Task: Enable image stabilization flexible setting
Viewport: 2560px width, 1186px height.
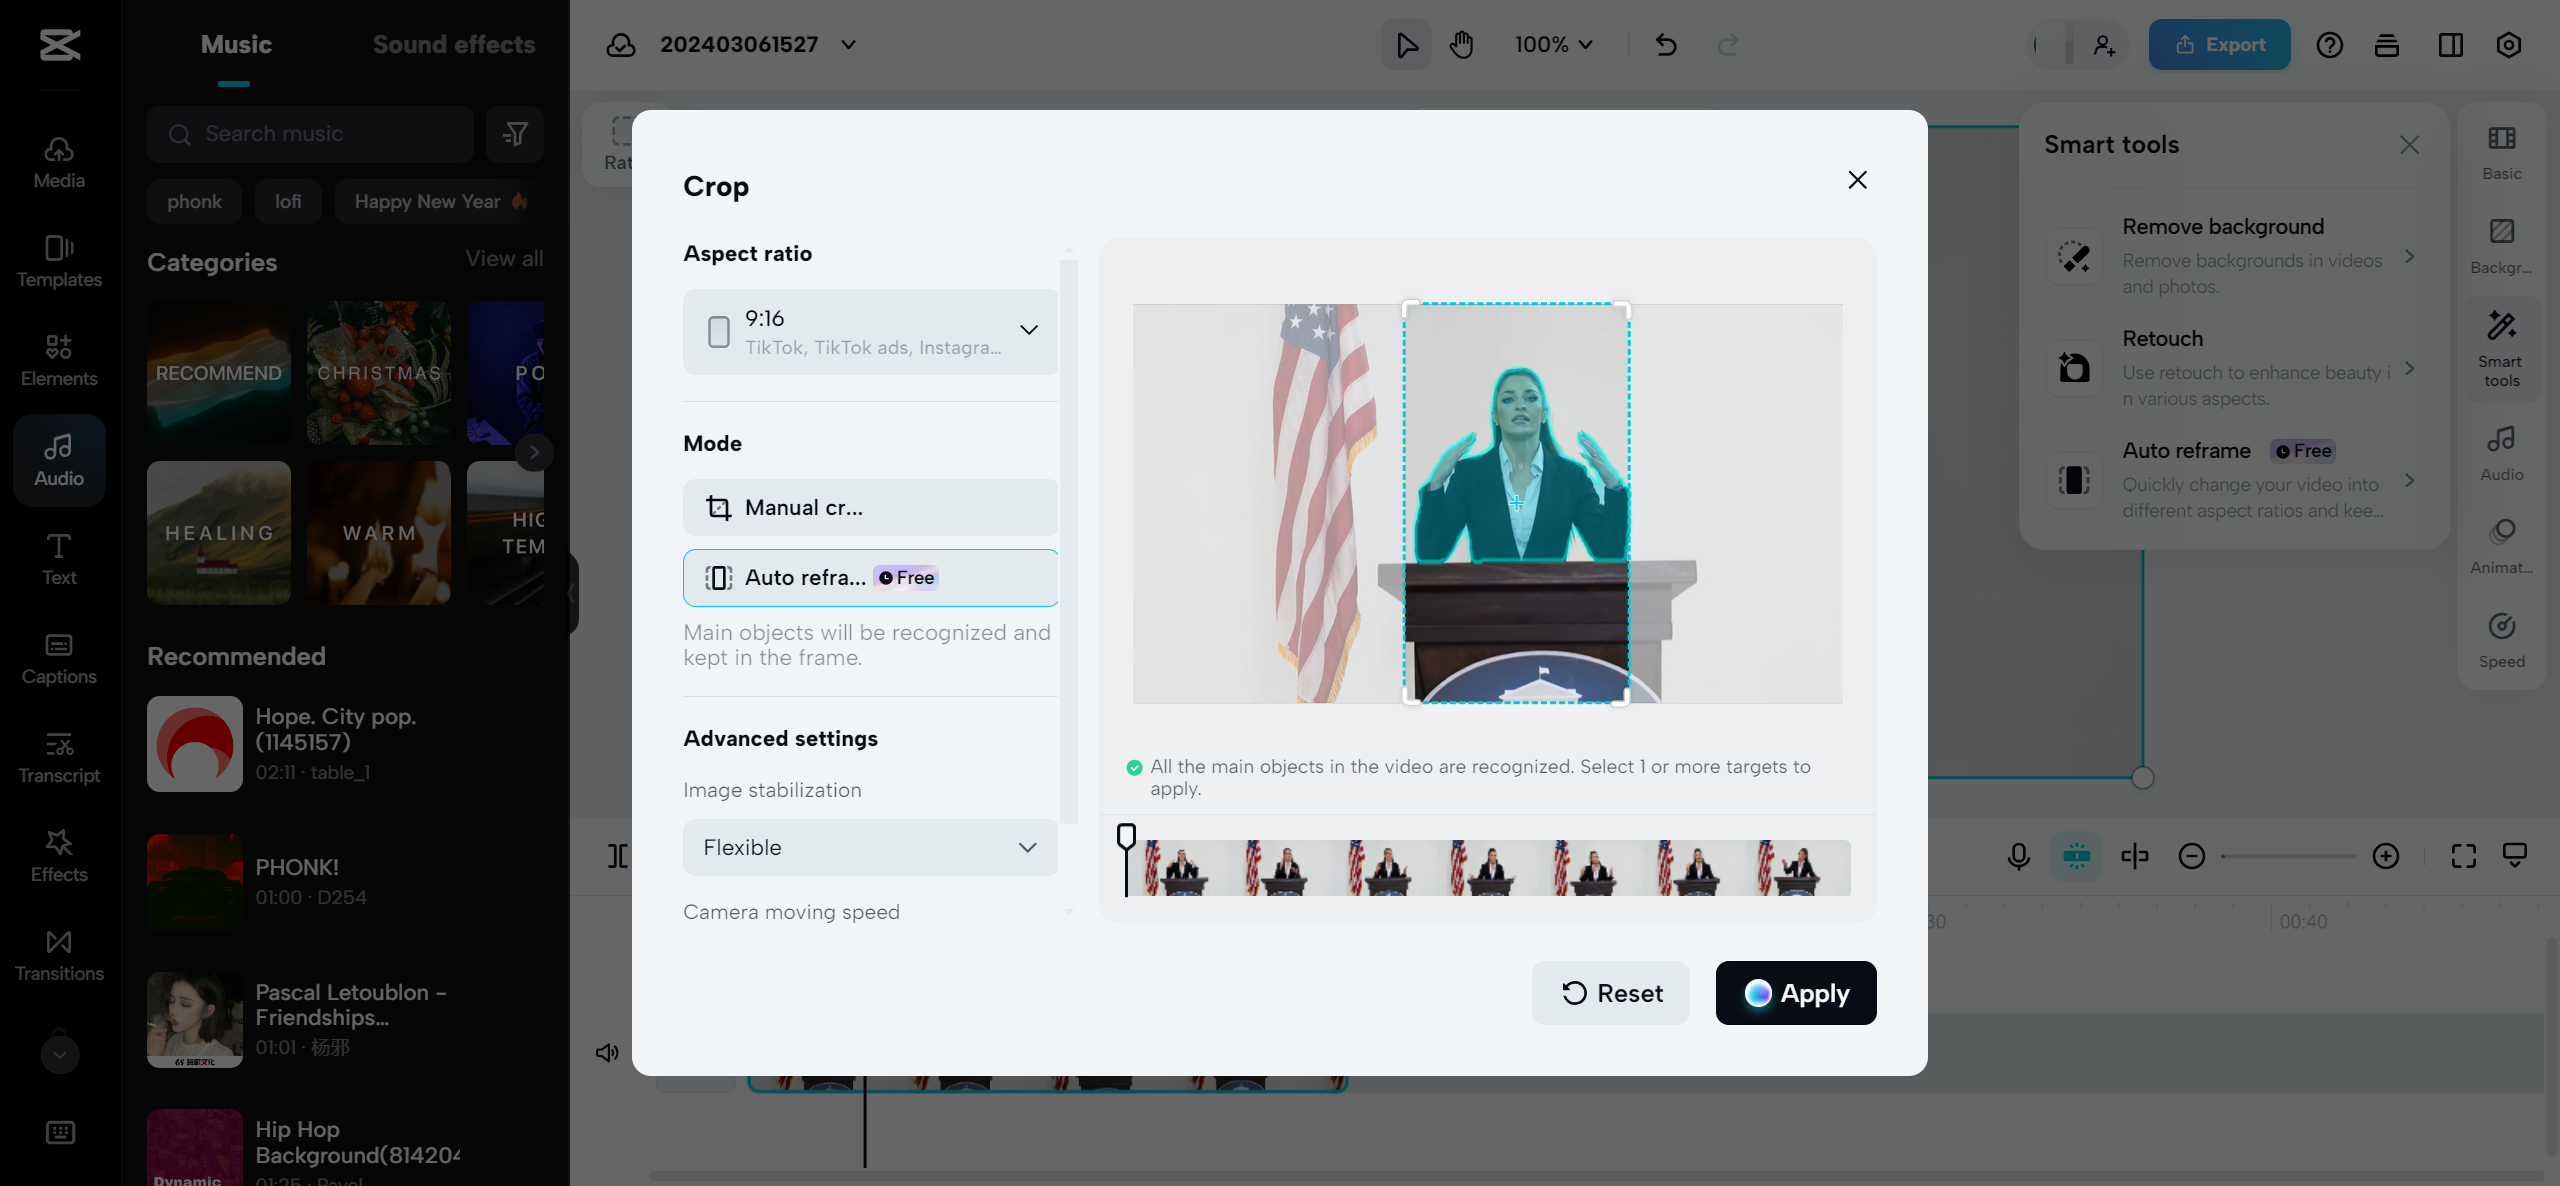Action: pyautogui.click(x=869, y=846)
